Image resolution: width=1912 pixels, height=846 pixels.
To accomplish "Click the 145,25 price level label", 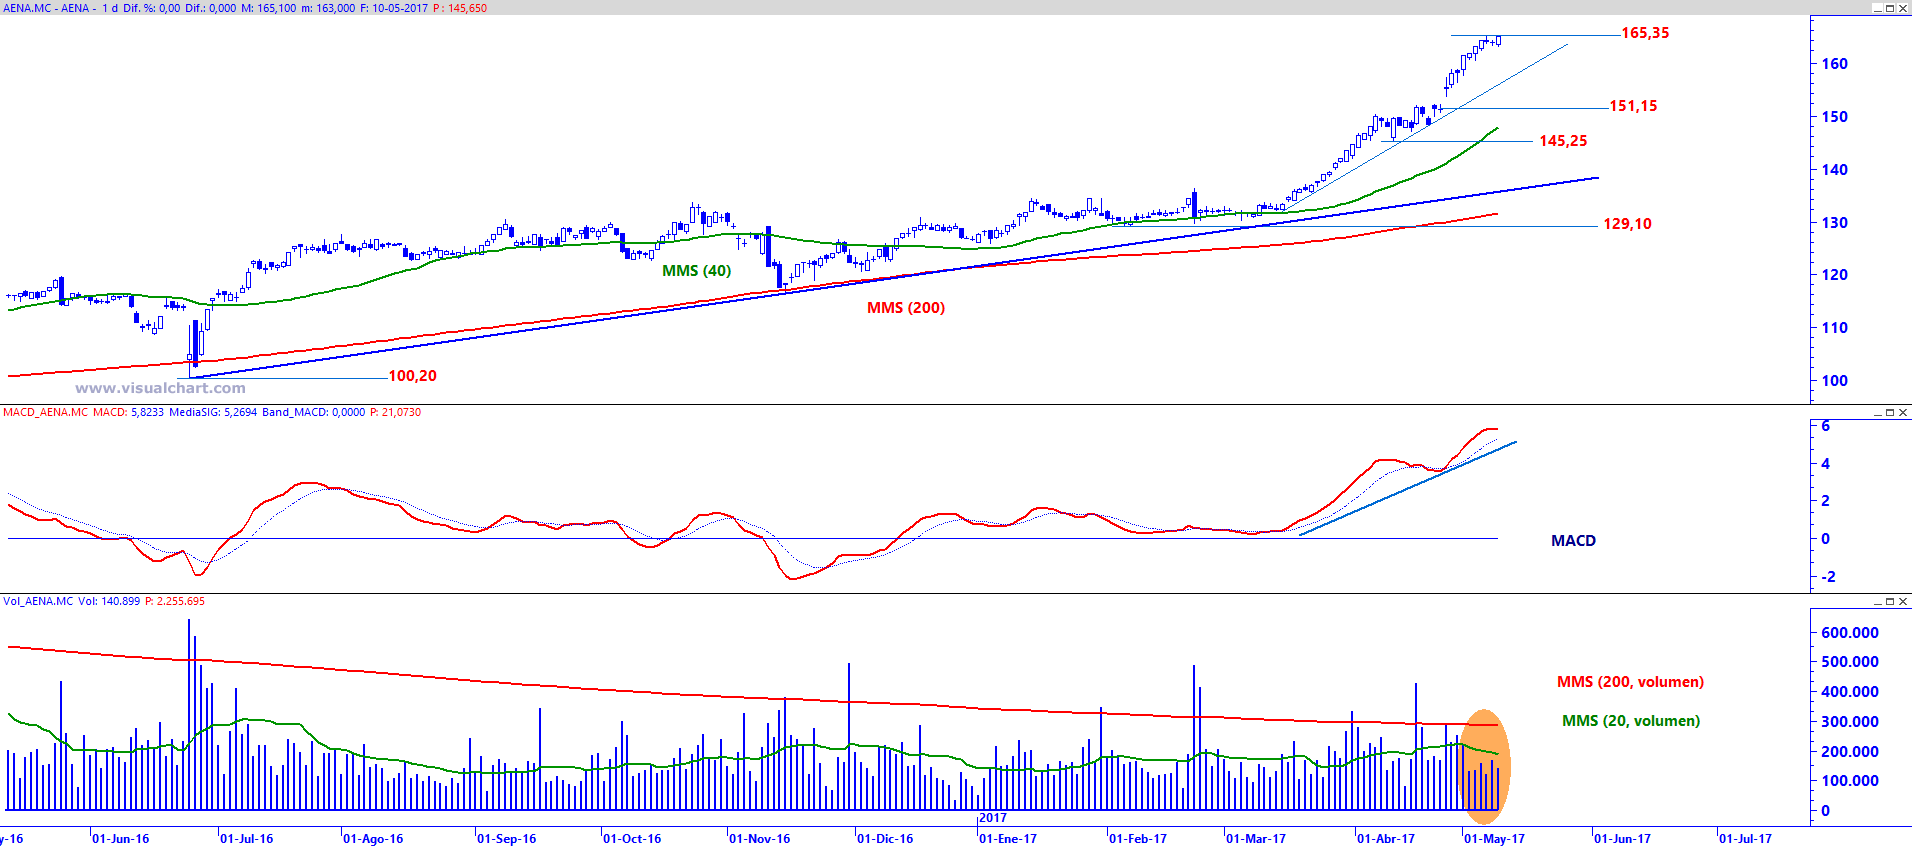I will click(x=1563, y=141).
